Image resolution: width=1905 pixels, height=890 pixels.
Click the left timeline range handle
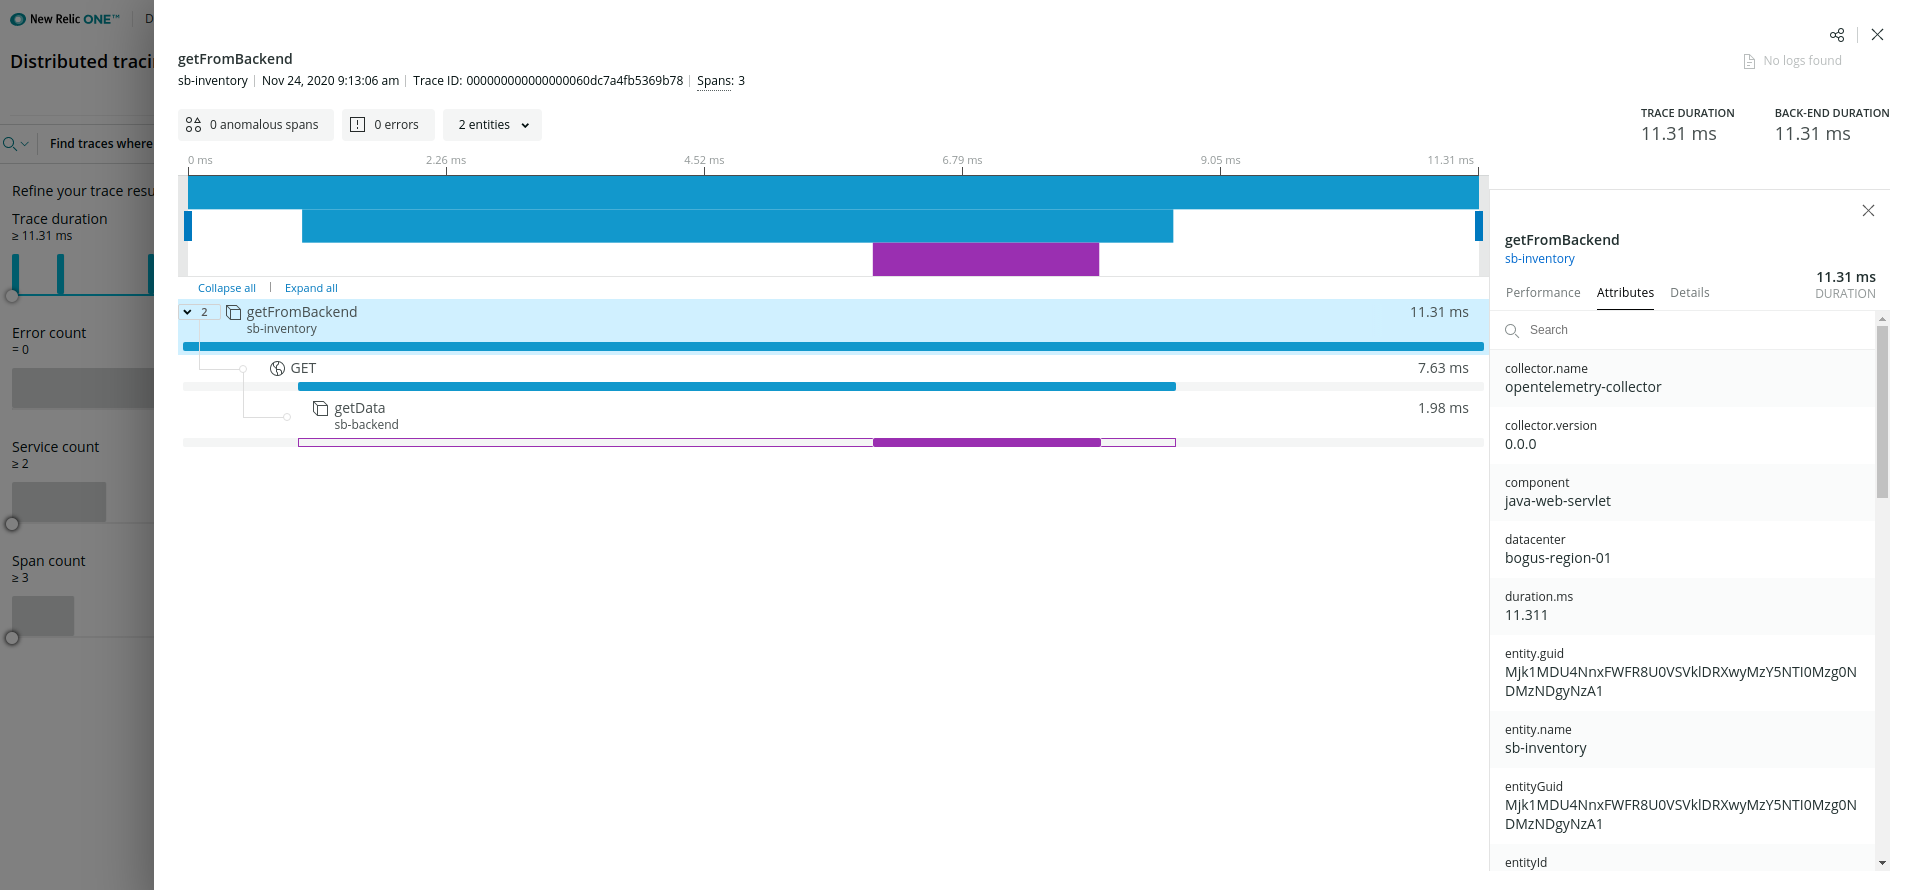188,226
